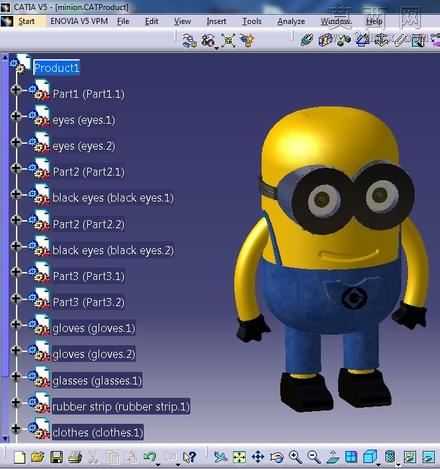Click the shading view mode icon
This screenshot has width=440, height=469.
pos(390,456)
